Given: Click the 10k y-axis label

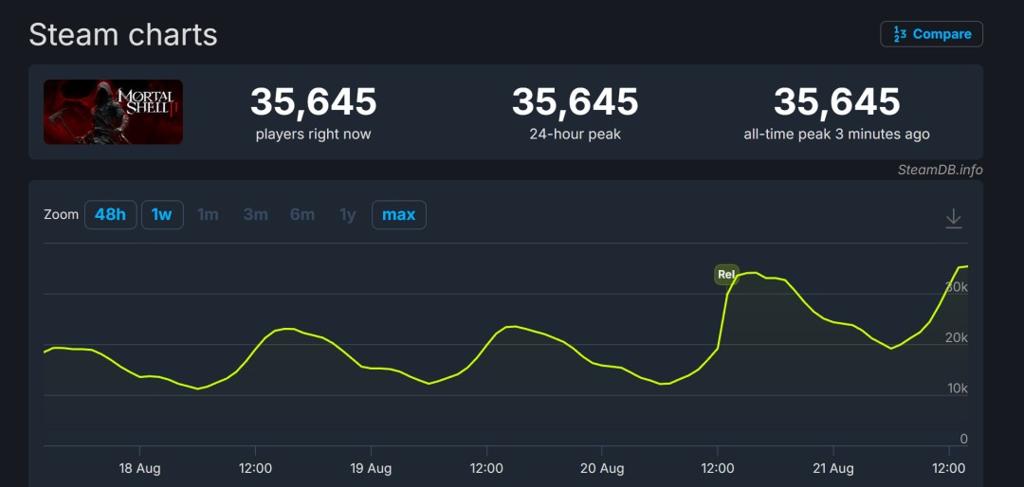Looking at the screenshot, I should click(x=956, y=389).
